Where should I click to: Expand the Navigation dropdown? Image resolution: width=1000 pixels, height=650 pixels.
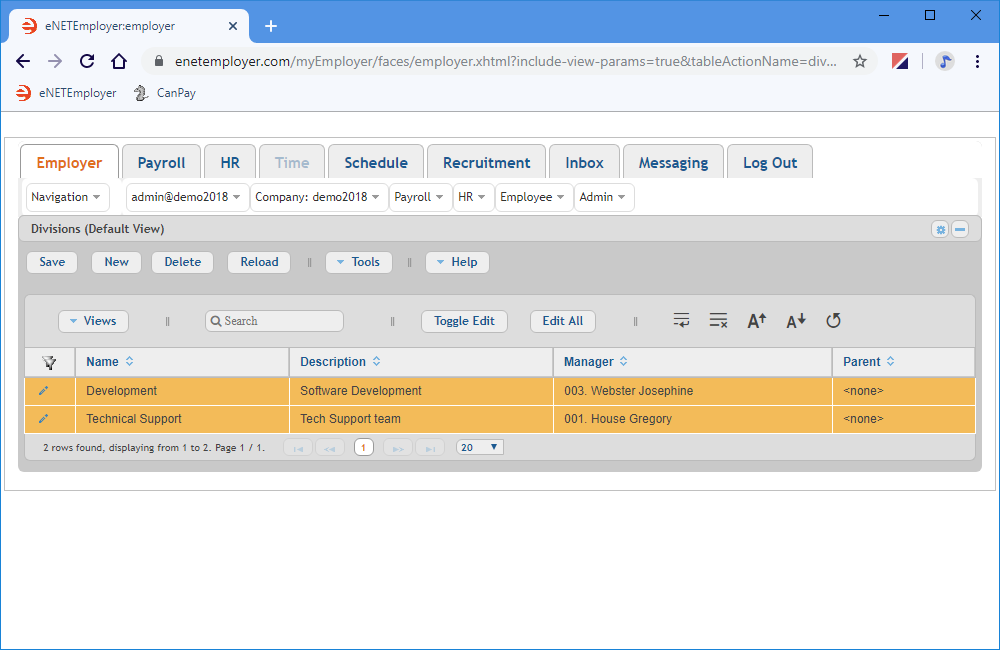click(67, 197)
